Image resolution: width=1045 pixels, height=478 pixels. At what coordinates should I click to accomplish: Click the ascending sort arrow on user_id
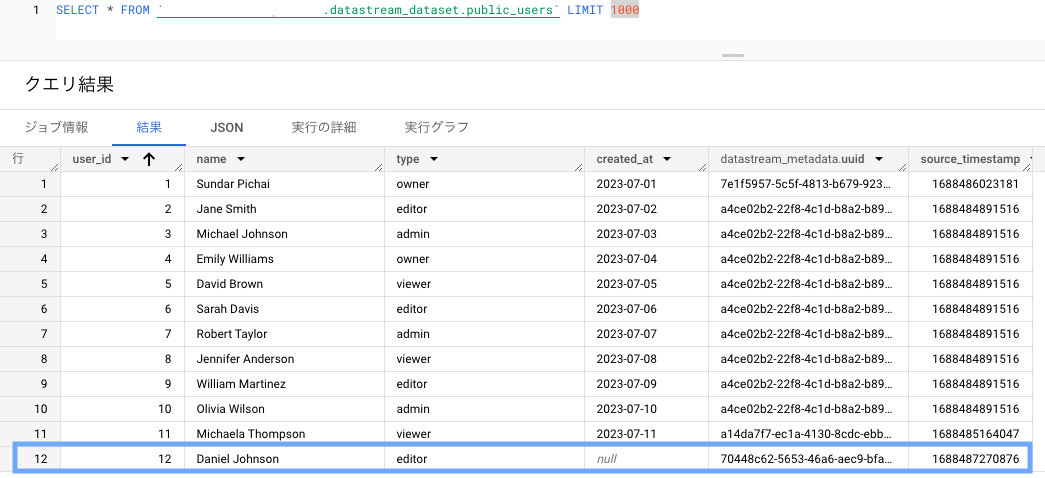click(x=149, y=159)
